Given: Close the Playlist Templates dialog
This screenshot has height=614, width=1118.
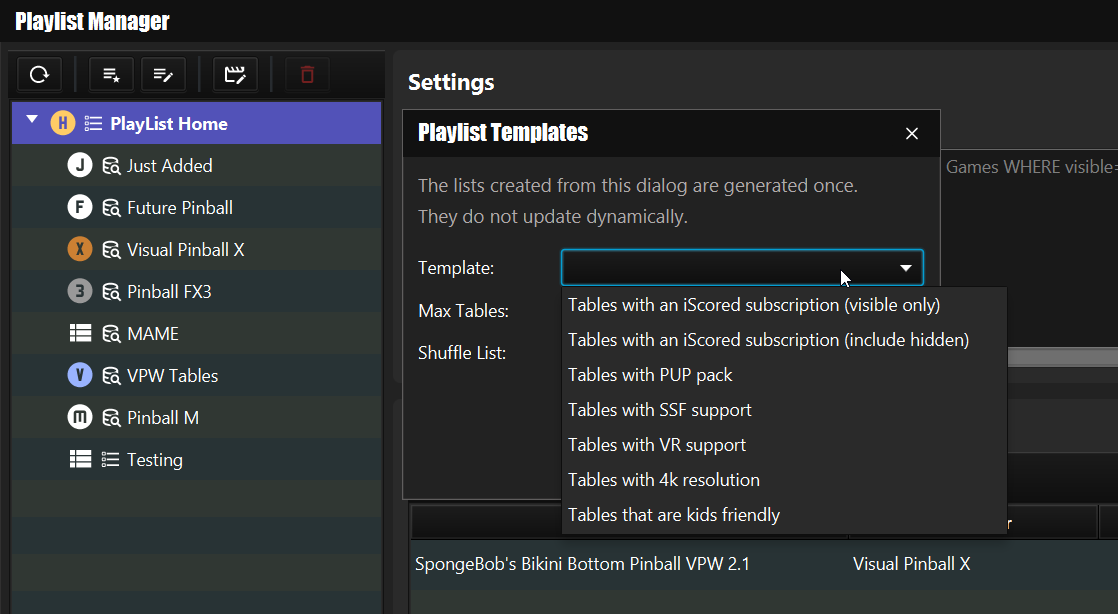Looking at the screenshot, I should 911,134.
